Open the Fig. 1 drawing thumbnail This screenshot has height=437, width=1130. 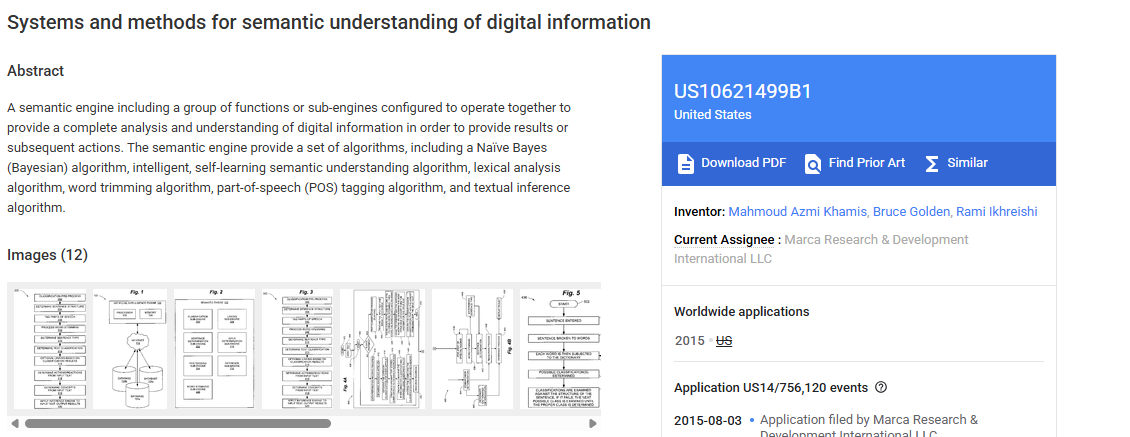click(130, 349)
